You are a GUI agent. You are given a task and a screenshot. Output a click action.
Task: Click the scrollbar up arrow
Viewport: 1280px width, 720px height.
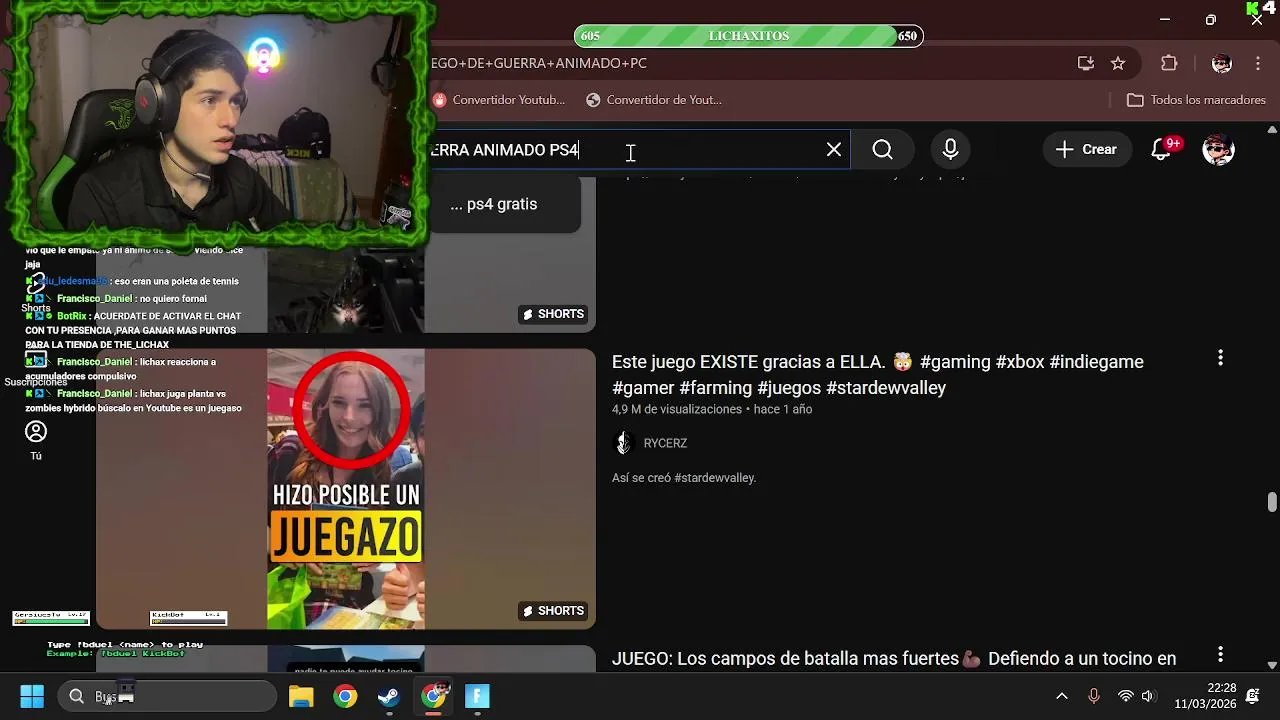click(x=1272, y=130)
